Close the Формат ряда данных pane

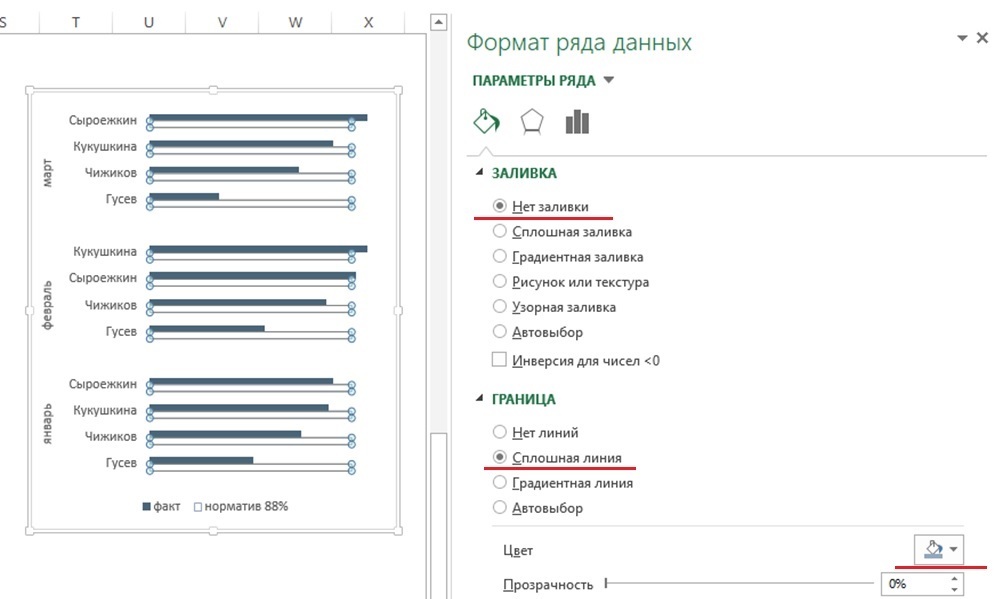tap(983, 38)
